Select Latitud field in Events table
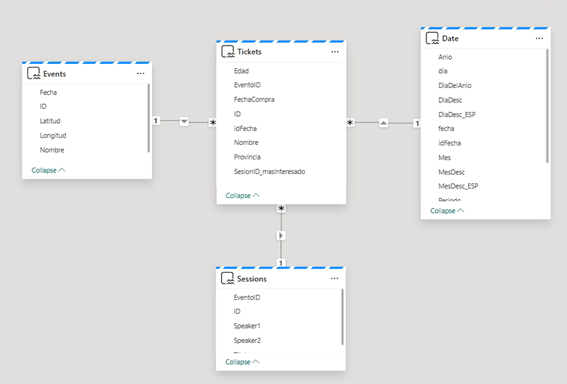This screenshot has width=567, height=384. pyautogui.click(x=50, y=121)
